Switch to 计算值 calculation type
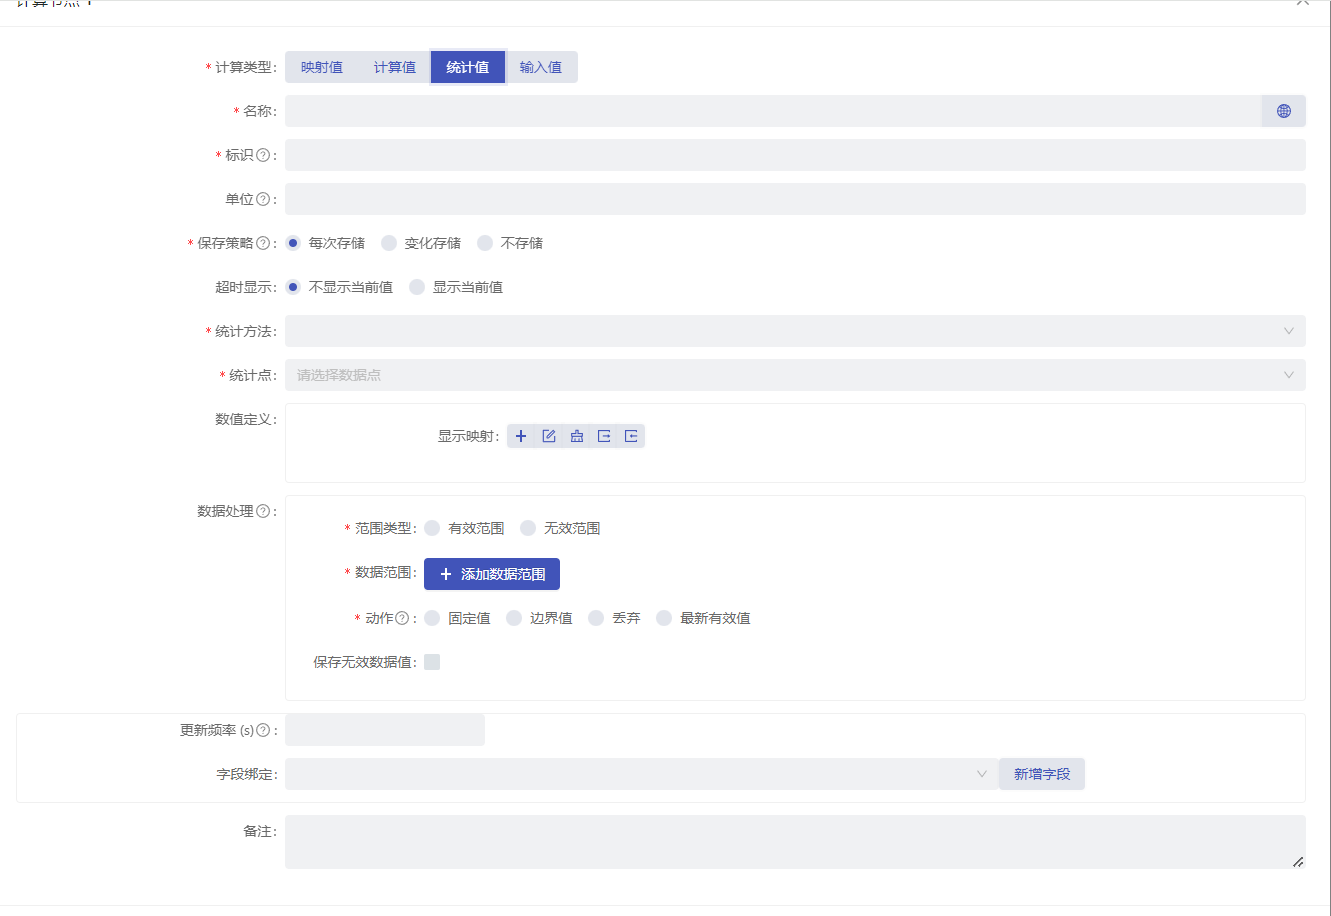The width and height of the screenshot is (1331, 916). (x=395, y=67)
